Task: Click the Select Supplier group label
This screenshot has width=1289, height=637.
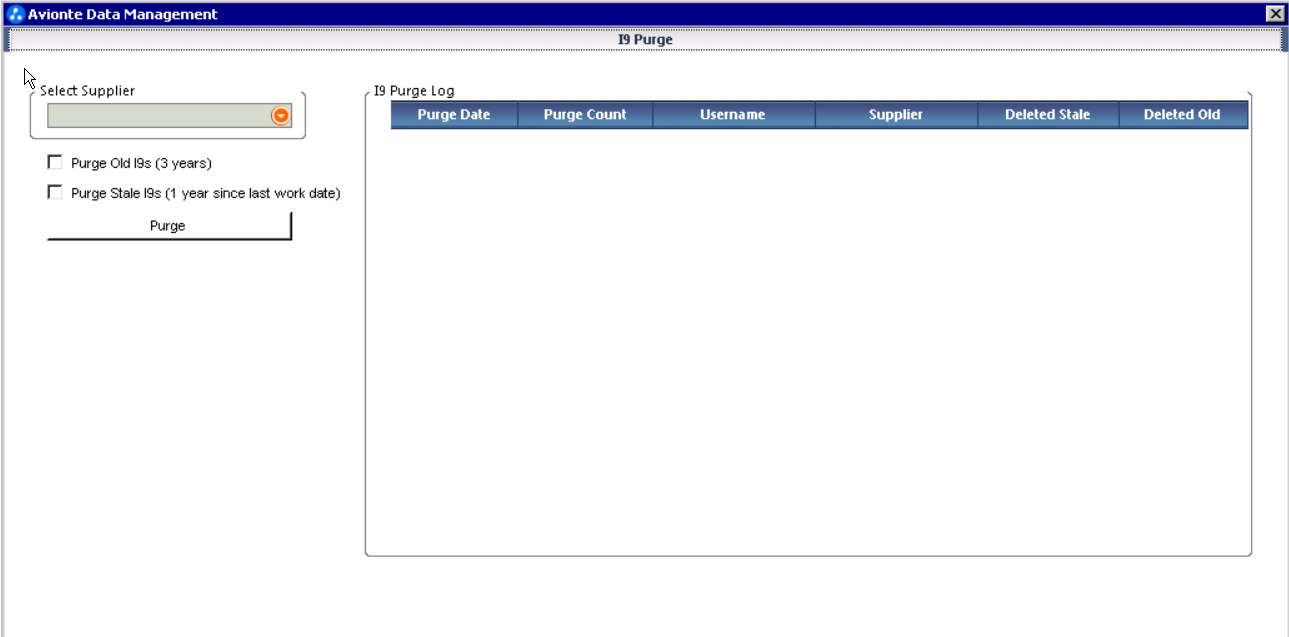Action: tap(87, 91)
